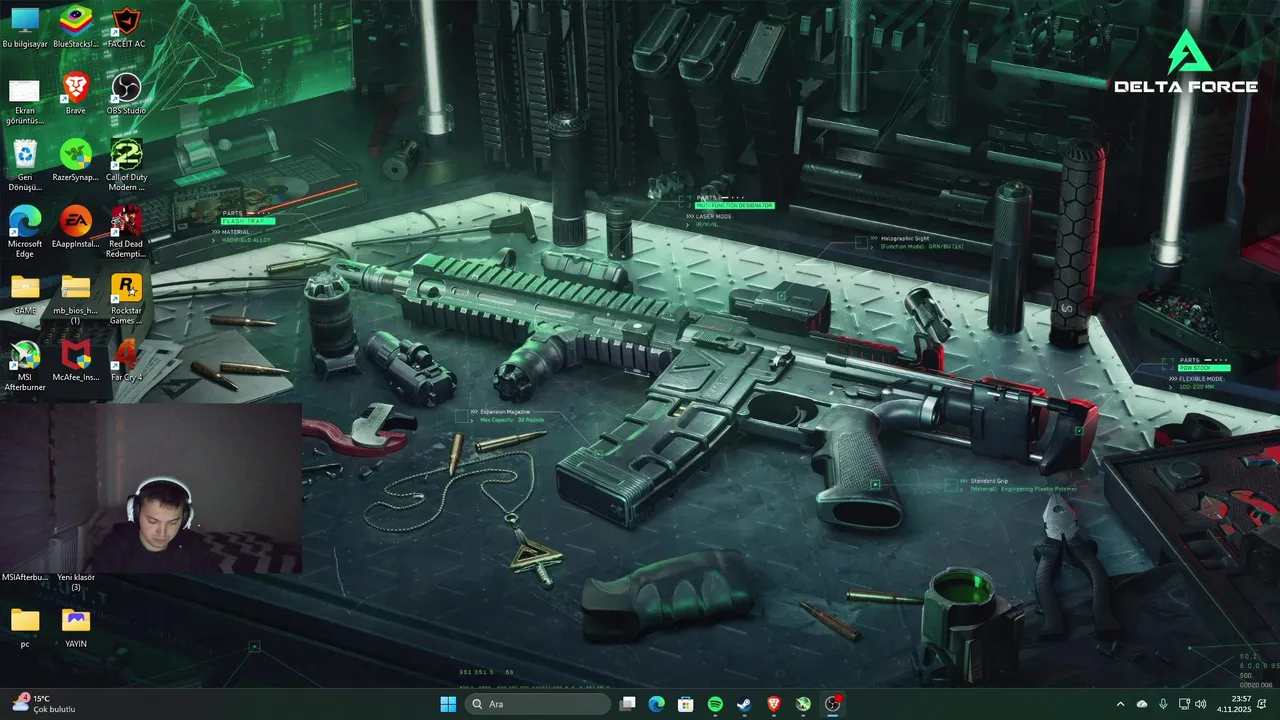1280x720 pixels.
Task: Select the Red Dead Redemption shortcut
Action: pos(126,232)
